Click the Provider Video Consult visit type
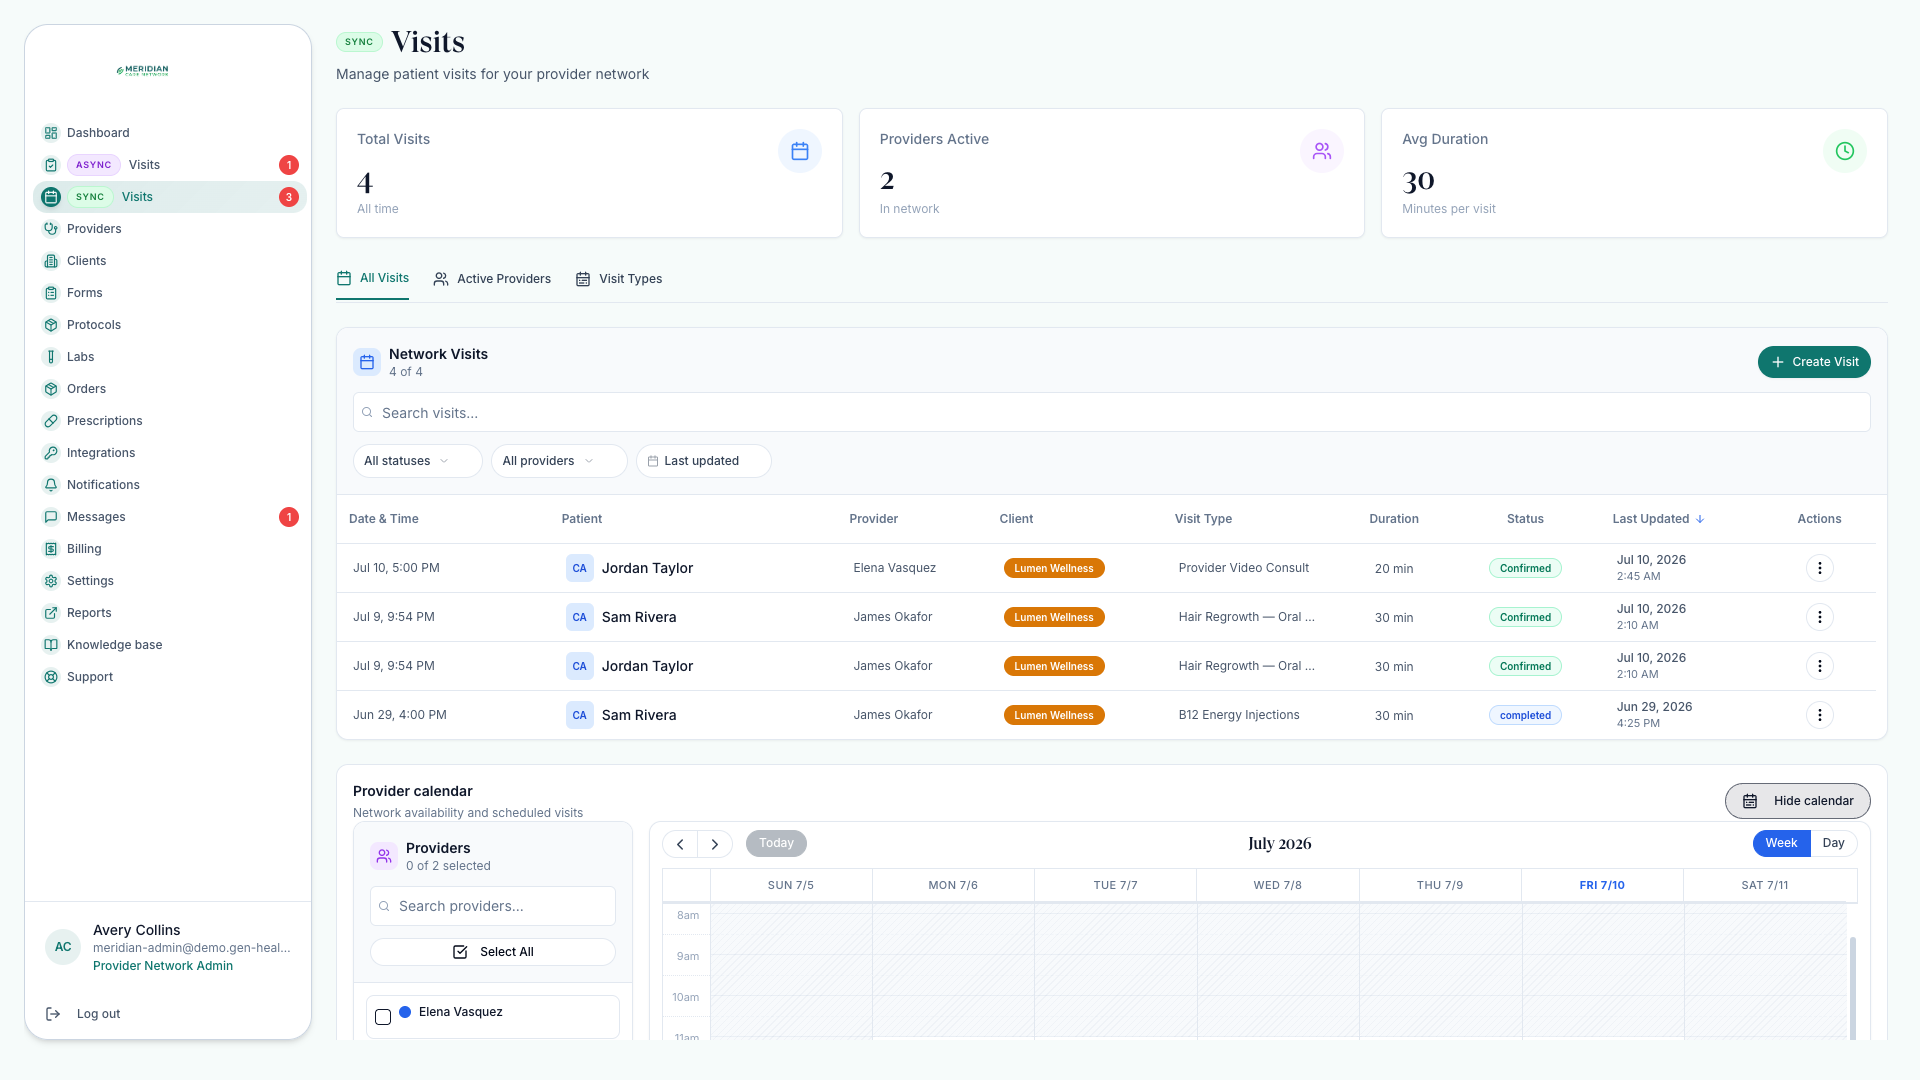The width and height of the screenshot is (1920, 1080). pos(1243,568)
